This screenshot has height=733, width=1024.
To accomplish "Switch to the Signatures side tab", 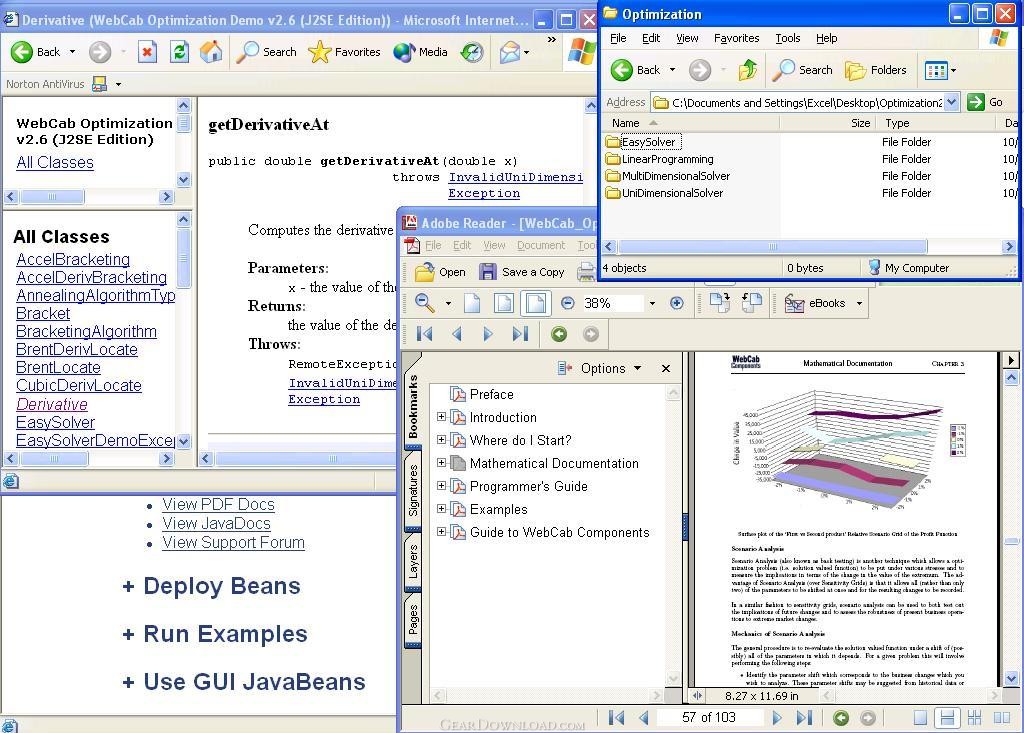I will pyautogui.click(x=414, y=491).
